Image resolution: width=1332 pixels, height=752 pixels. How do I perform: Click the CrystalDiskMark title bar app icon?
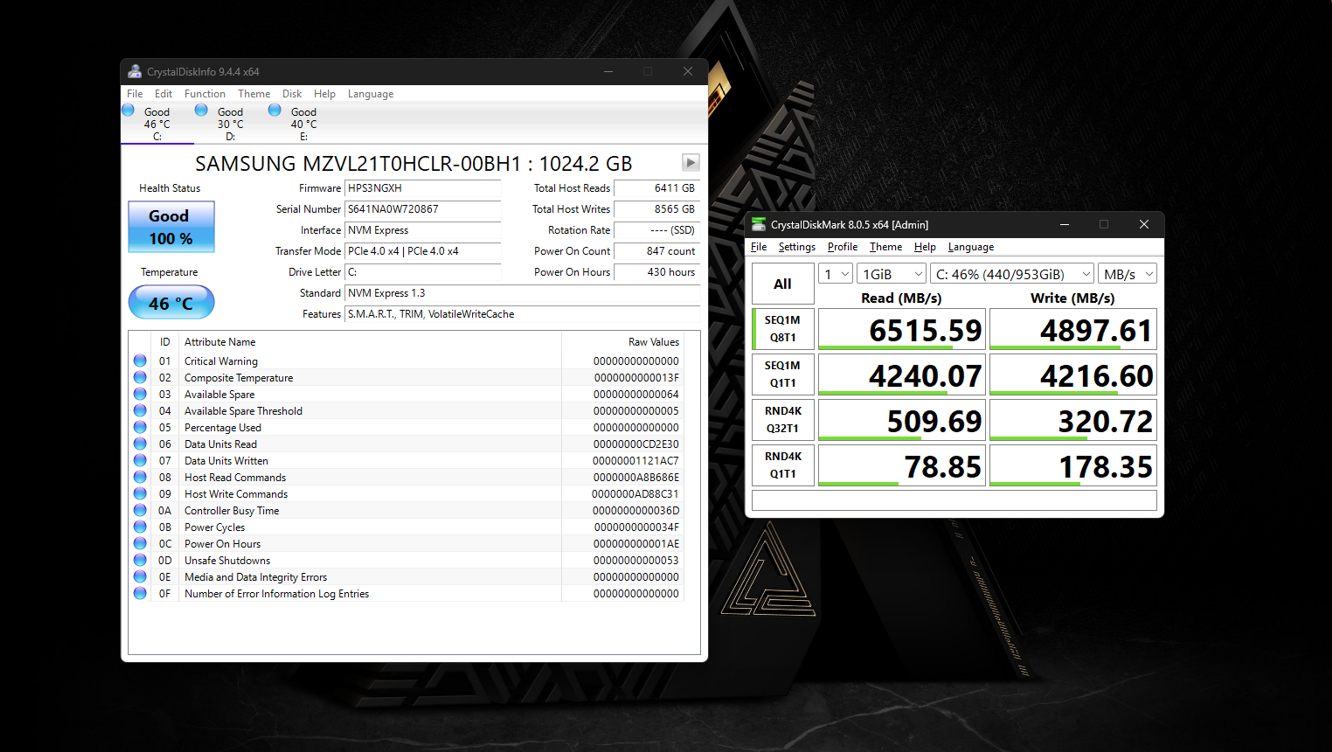click(x=758, y=224)
